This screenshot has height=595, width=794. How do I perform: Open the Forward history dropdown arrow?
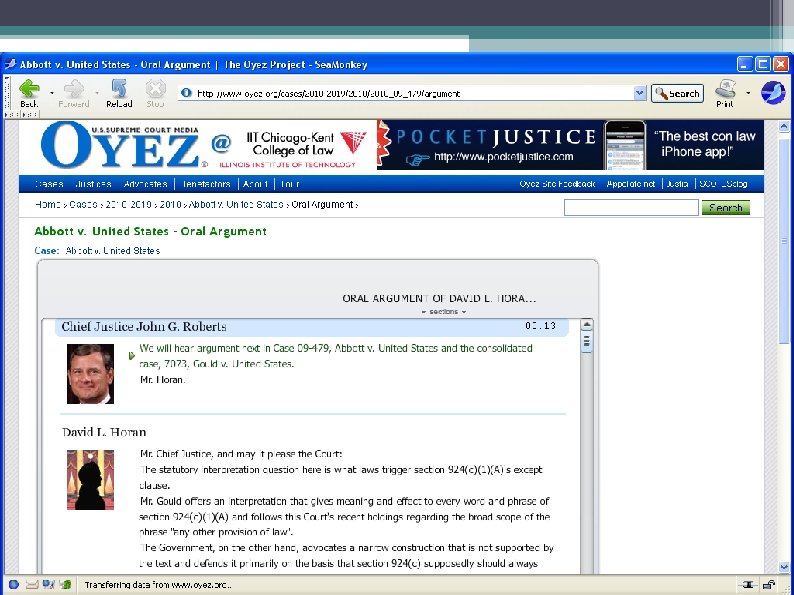click(x=97, y=93)
